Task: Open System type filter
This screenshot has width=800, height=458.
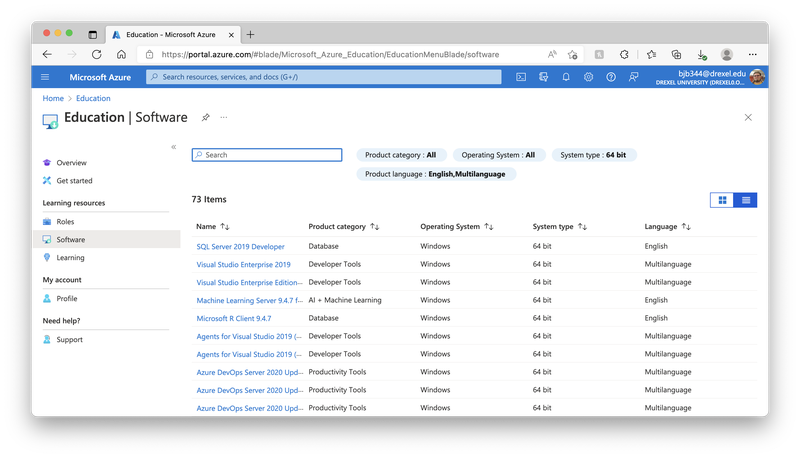Action: point(593,155)
